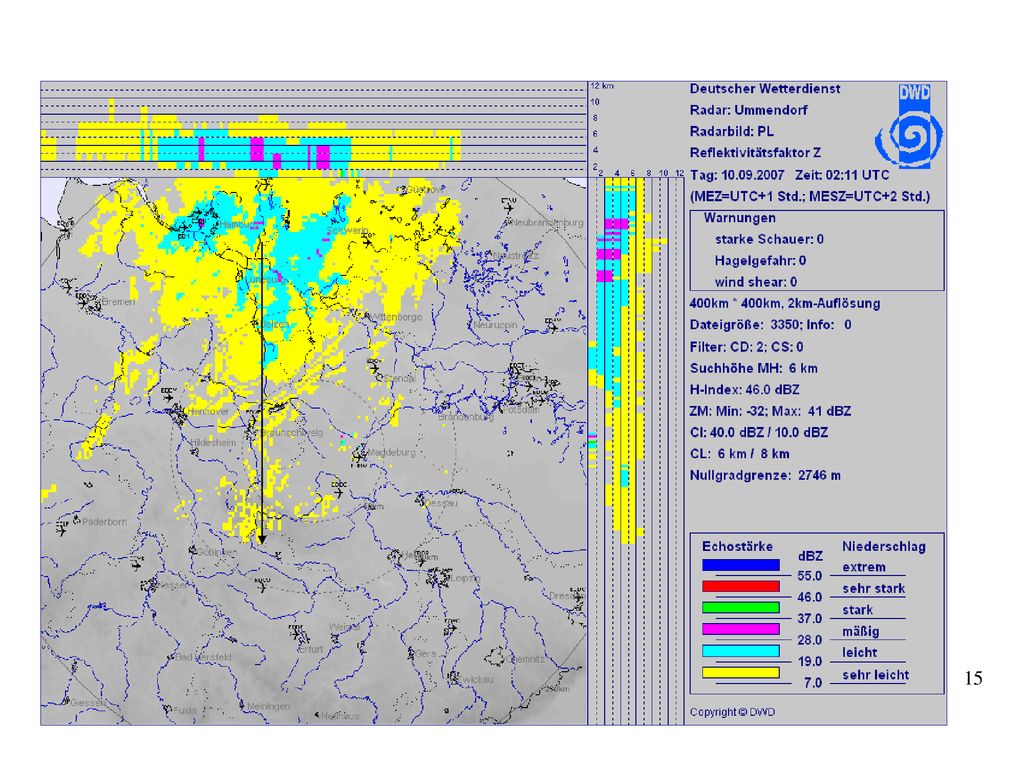This screenshot has height=768, width=1024.
Task: Select the 'Radarbild: PL' text
Action: click(x=731, y=131)
